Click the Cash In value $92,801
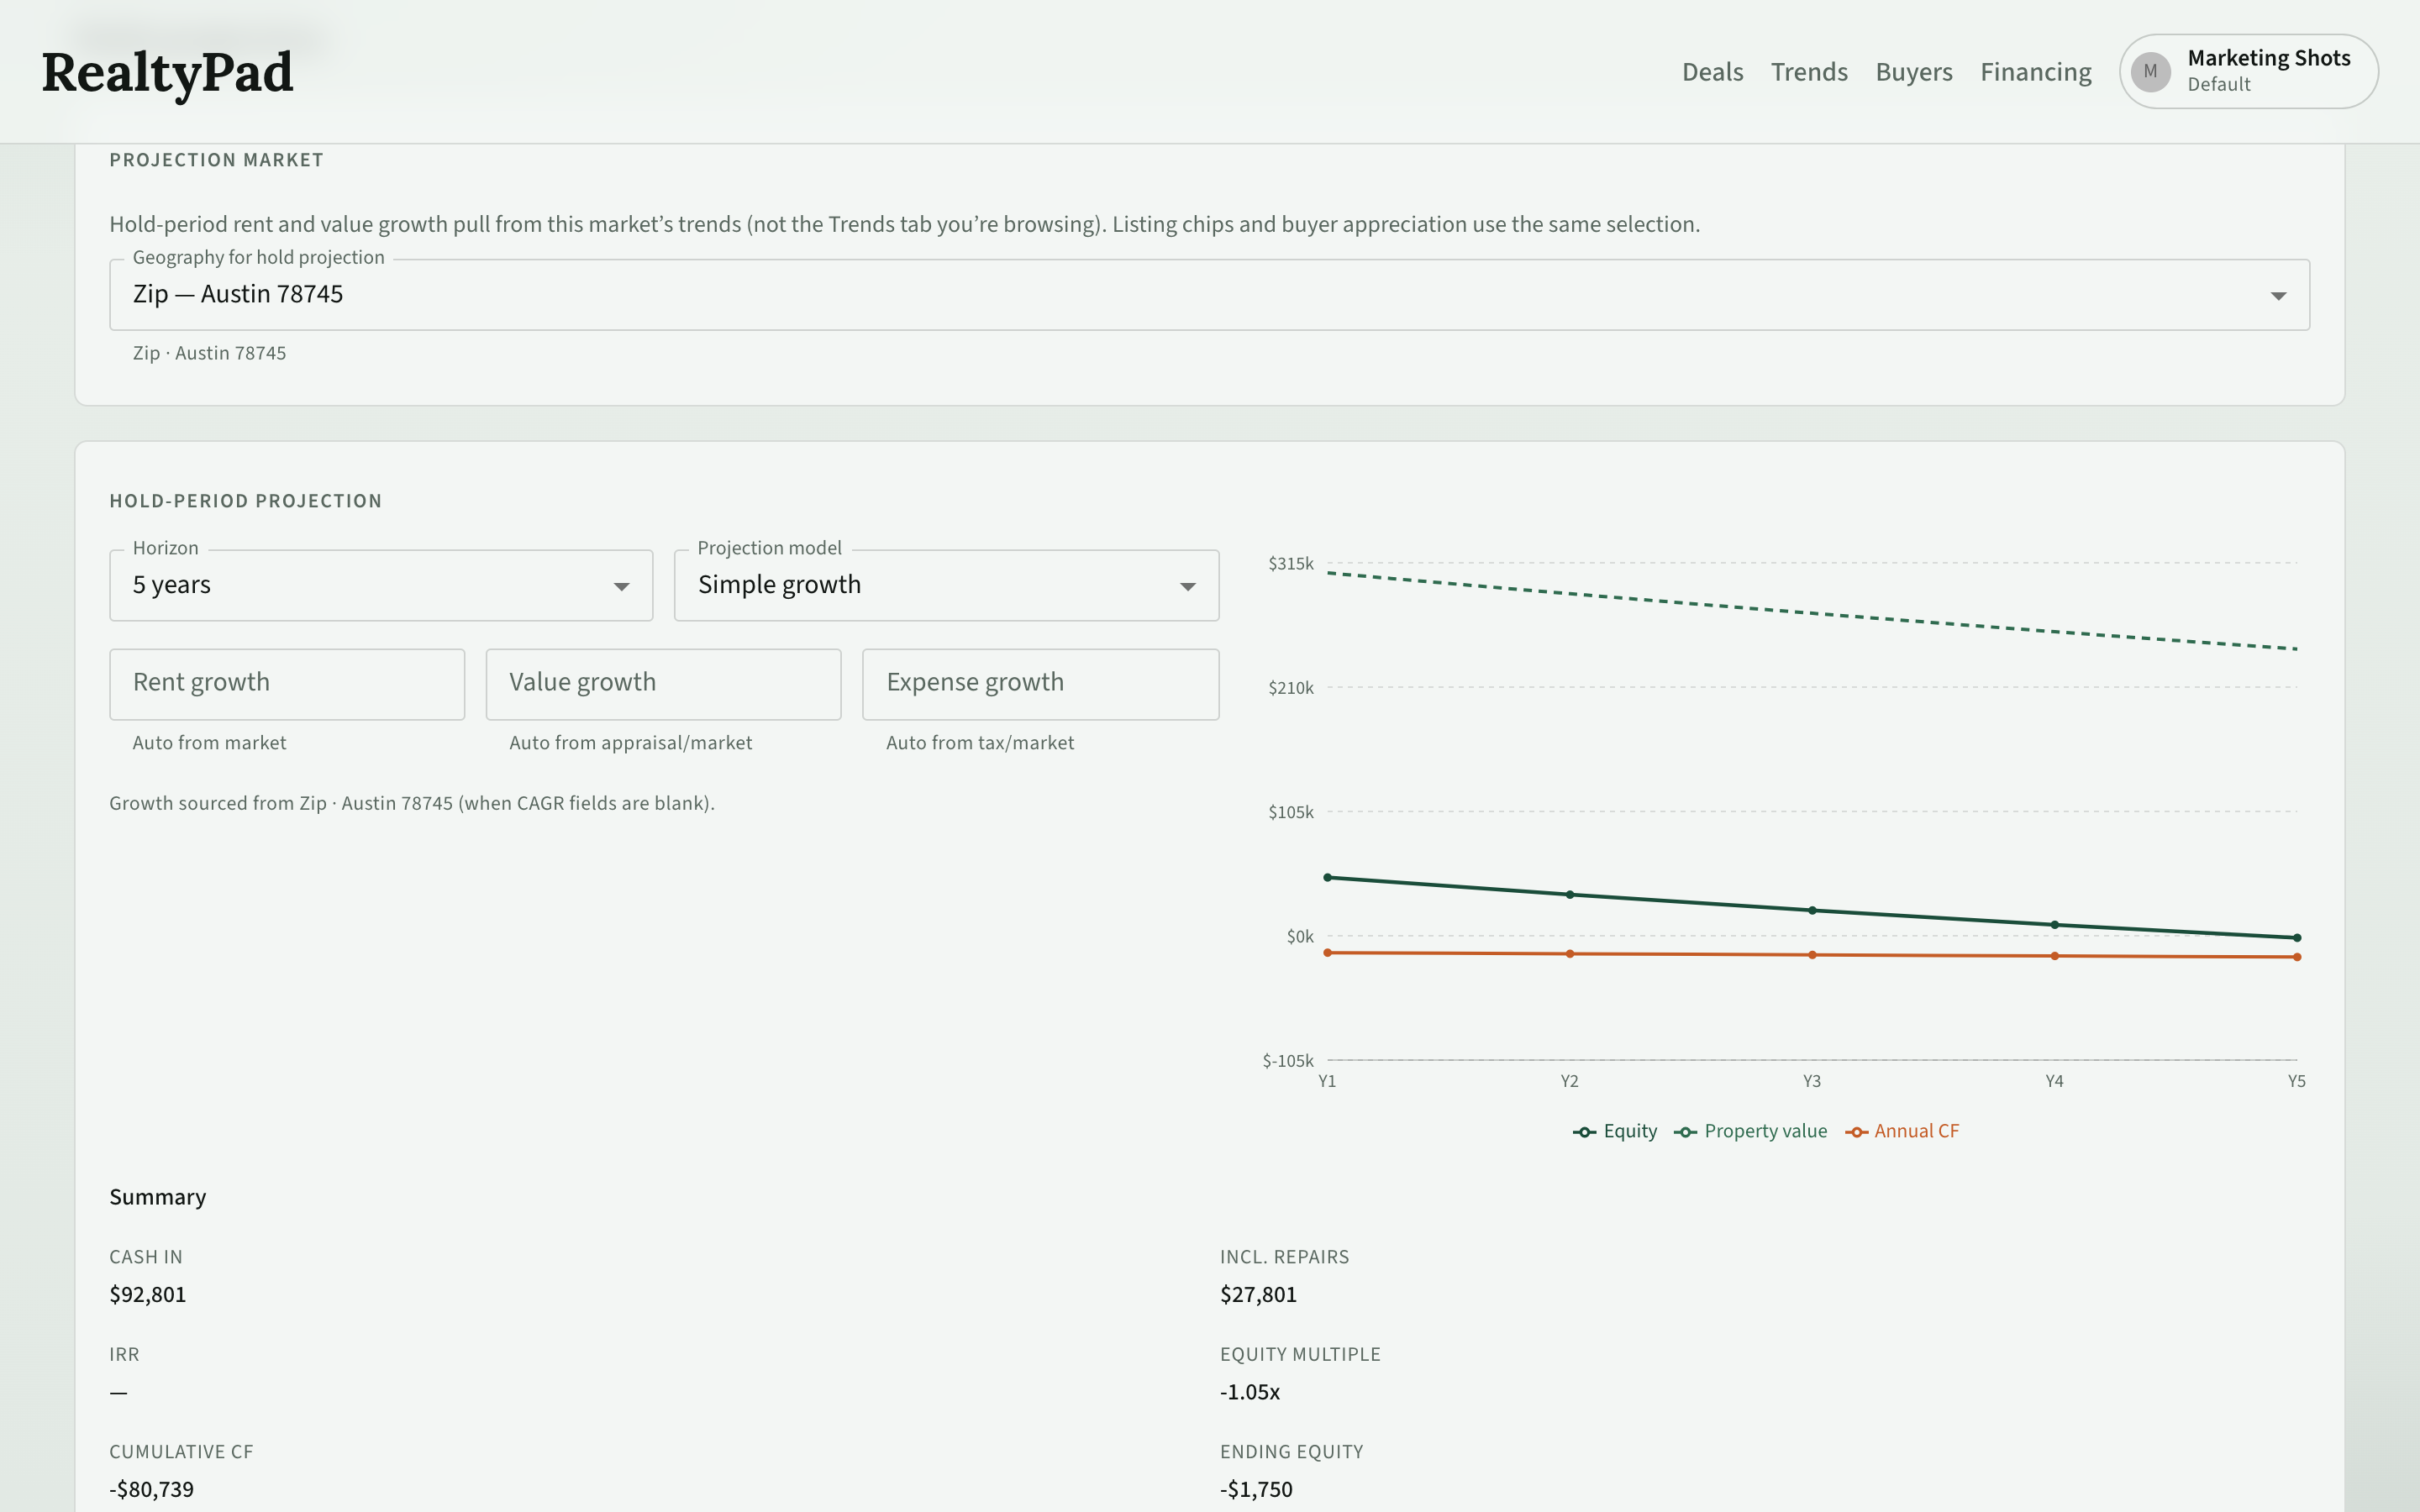The width and height of the screenshot is (2420, 1512). [x=148, y=1295]
